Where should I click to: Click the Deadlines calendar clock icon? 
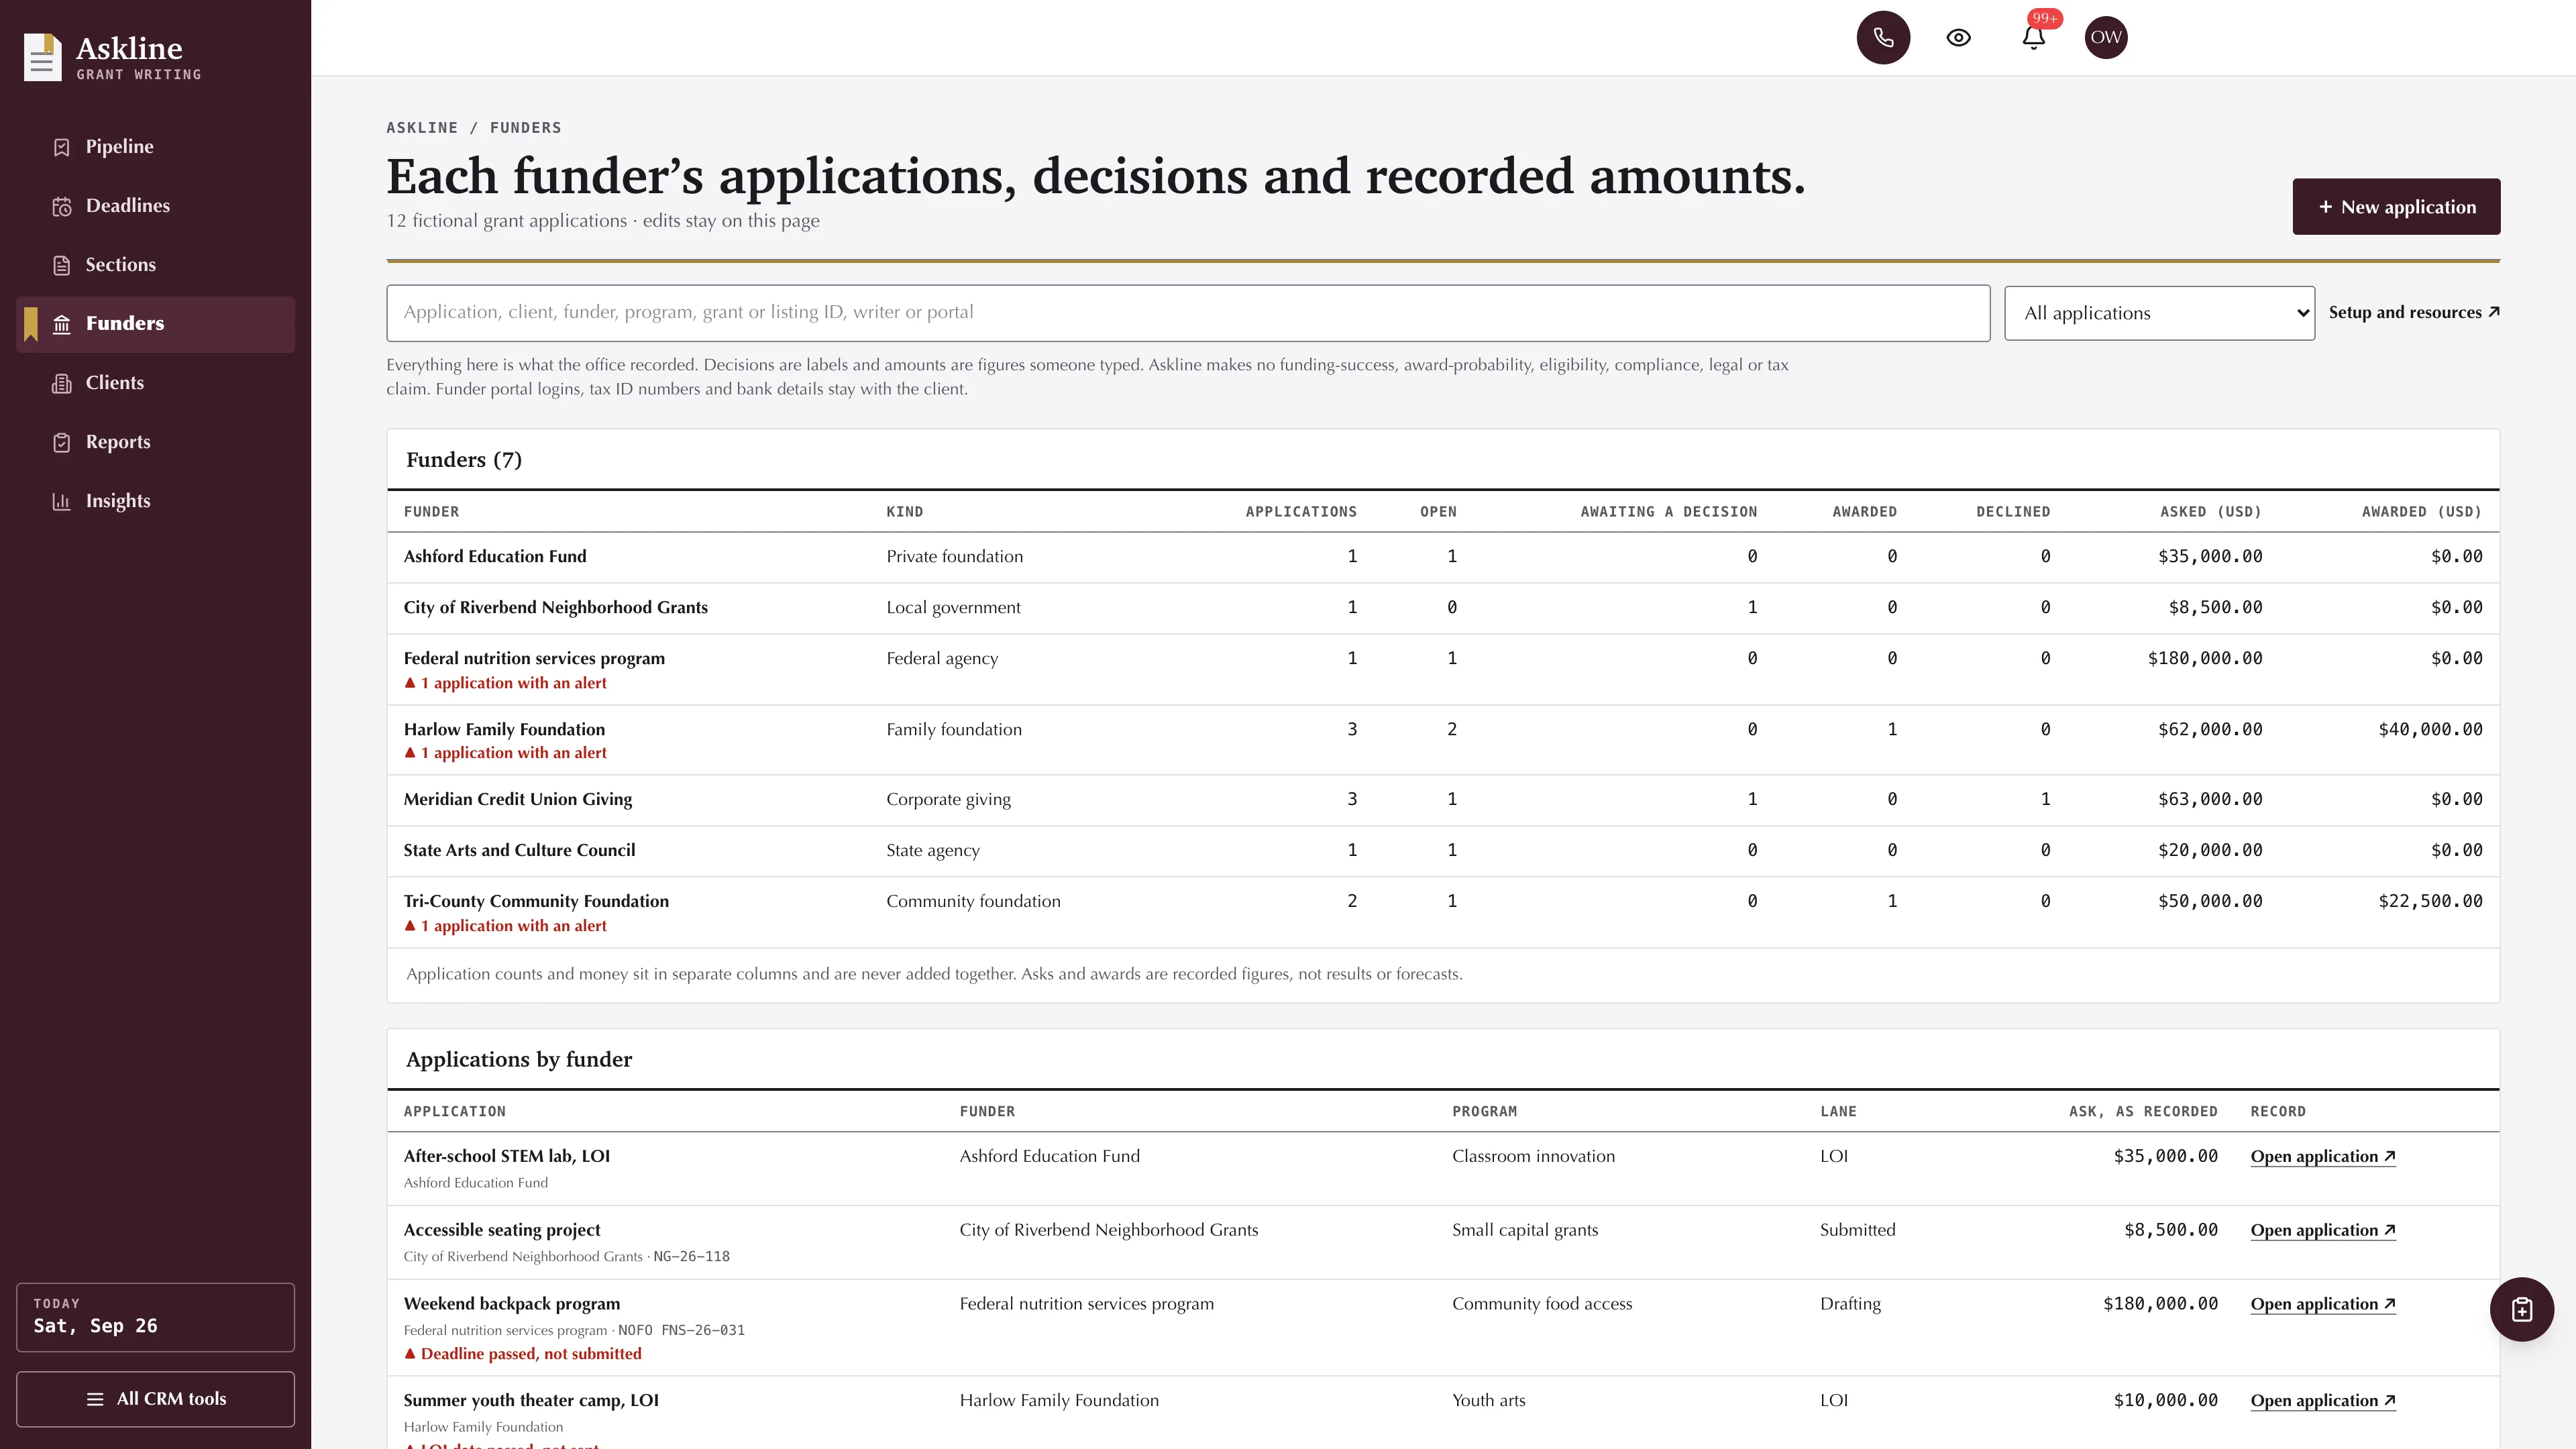pos(62,206)
